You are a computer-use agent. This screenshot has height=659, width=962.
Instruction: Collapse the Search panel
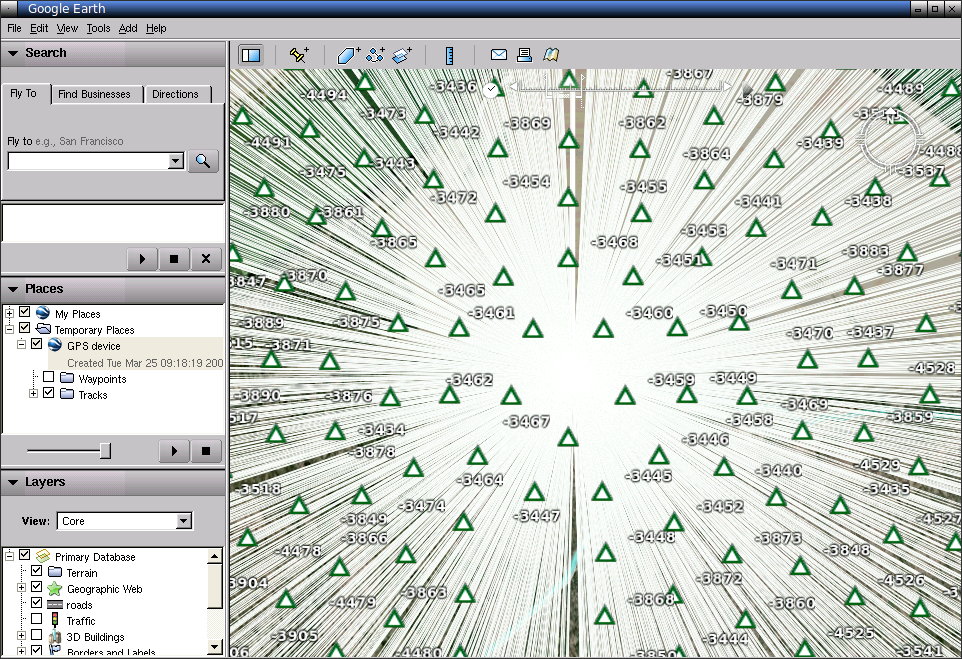point(13,53)
